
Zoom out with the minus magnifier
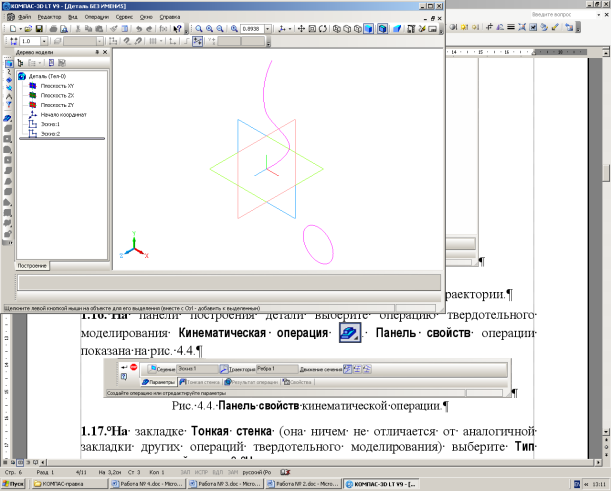click(220, 29)
